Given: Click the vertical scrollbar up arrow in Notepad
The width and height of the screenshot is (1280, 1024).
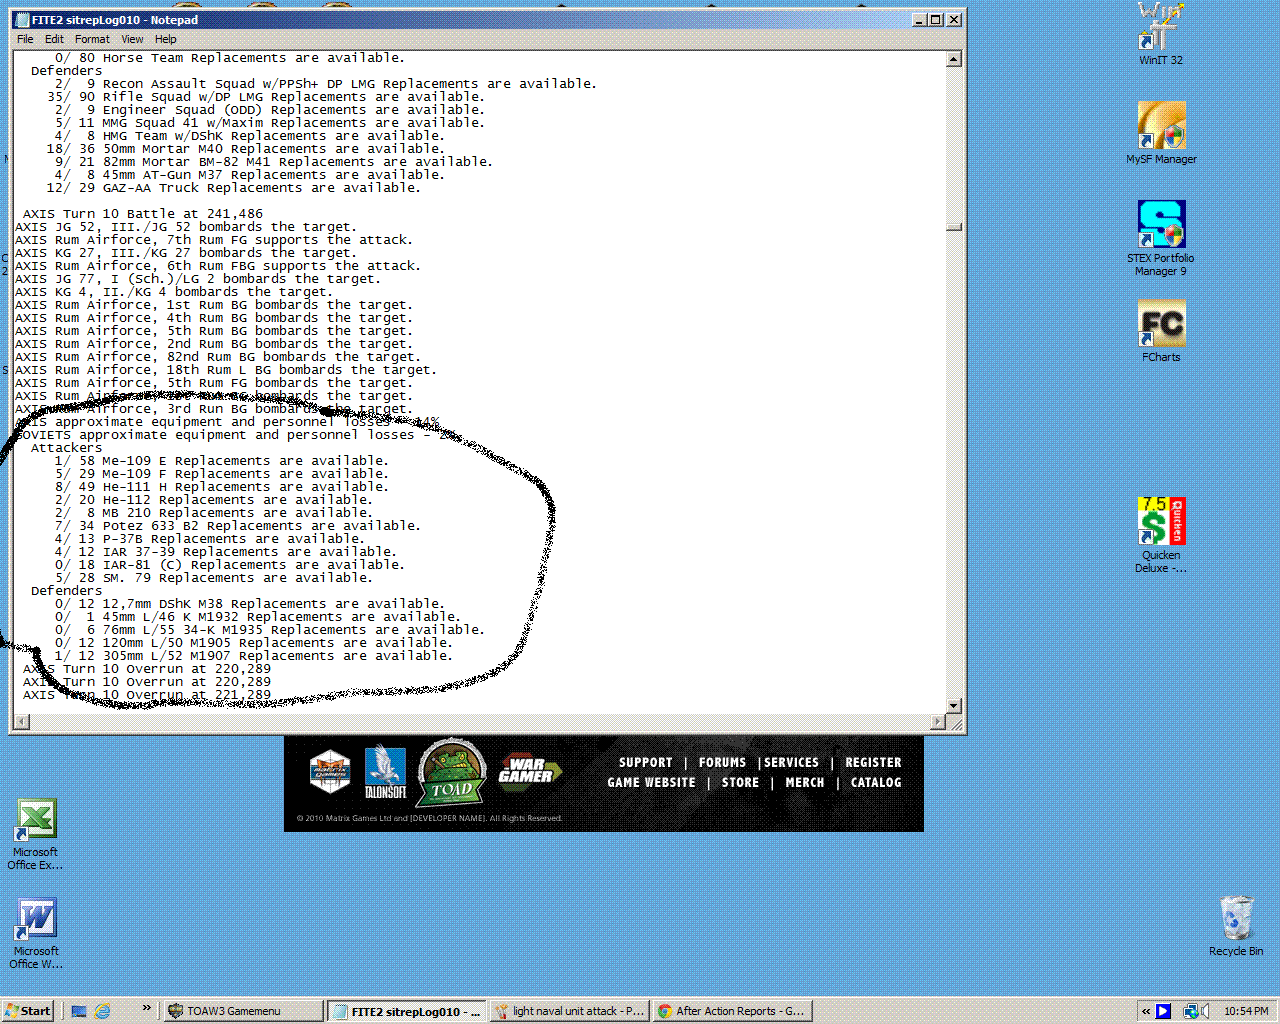Looking at the screenshot, I should click(954, 59).
